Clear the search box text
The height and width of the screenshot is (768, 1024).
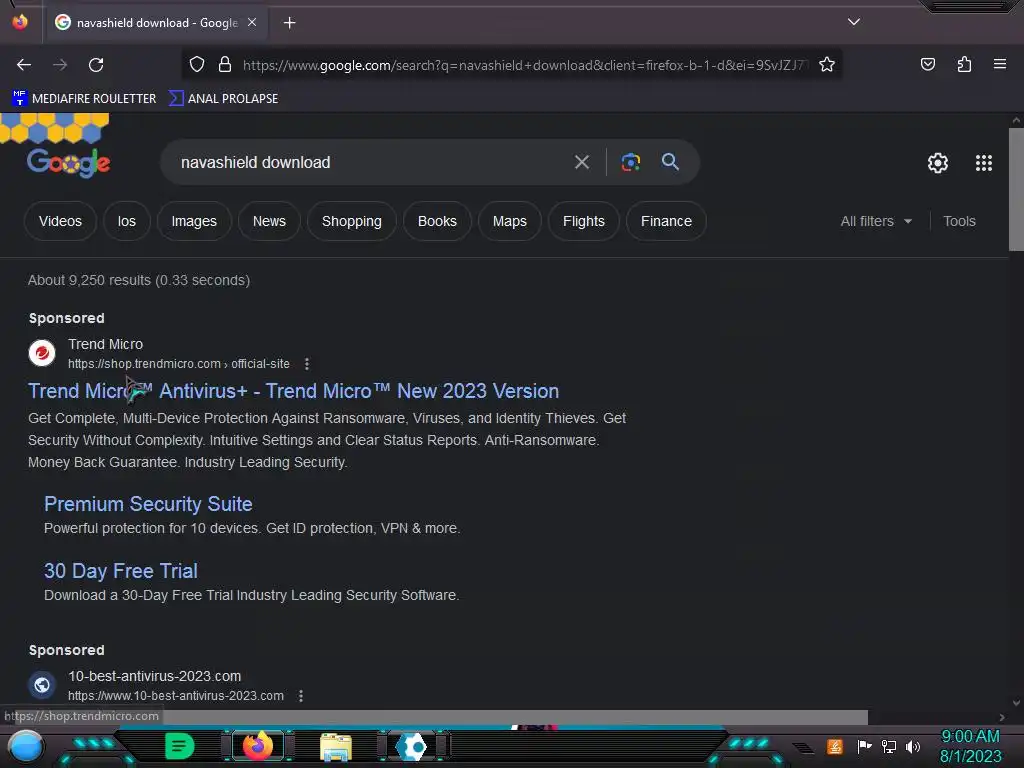(581, 162)
